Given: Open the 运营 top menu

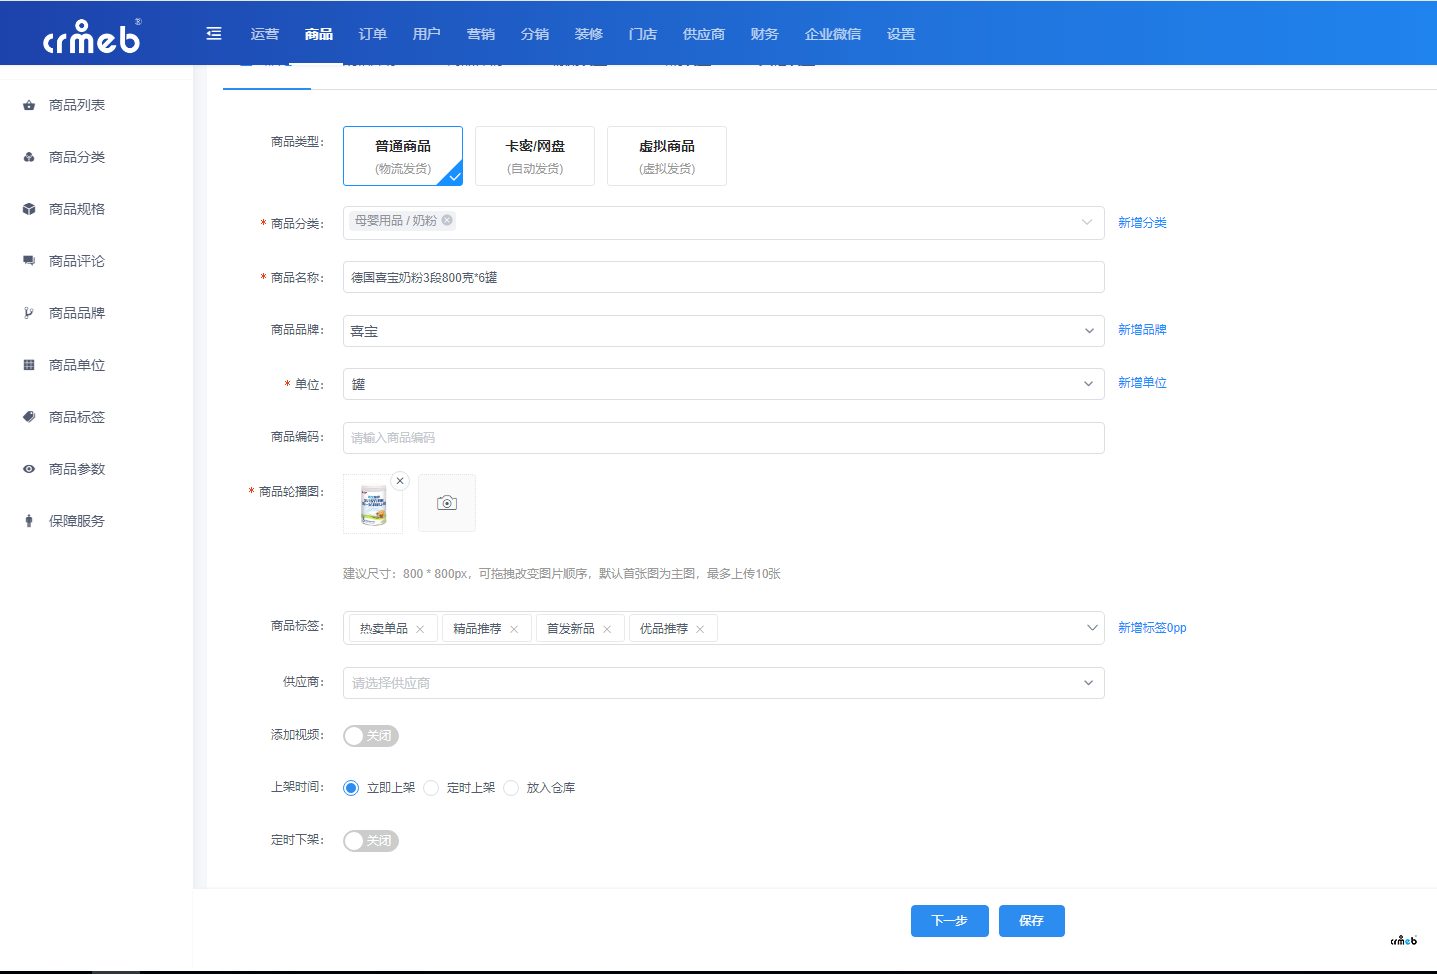Looking at the screenshot, I should [x=265, y=34].
